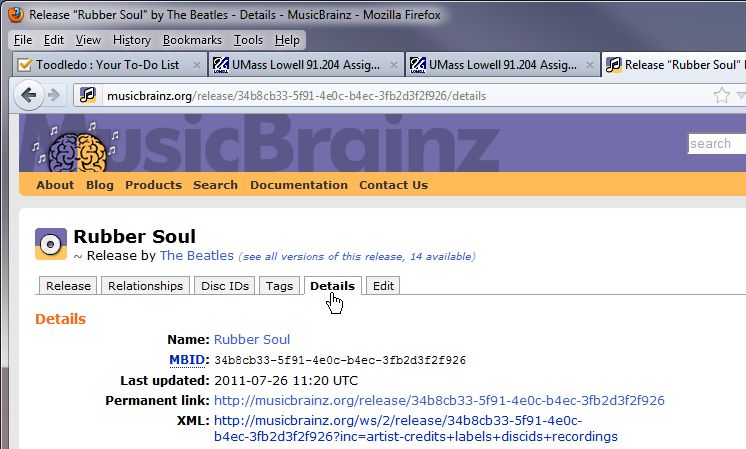Viewport: 746px width, 449px height.
Task: Open the Products navigation link
Action: tap(153, 185)
